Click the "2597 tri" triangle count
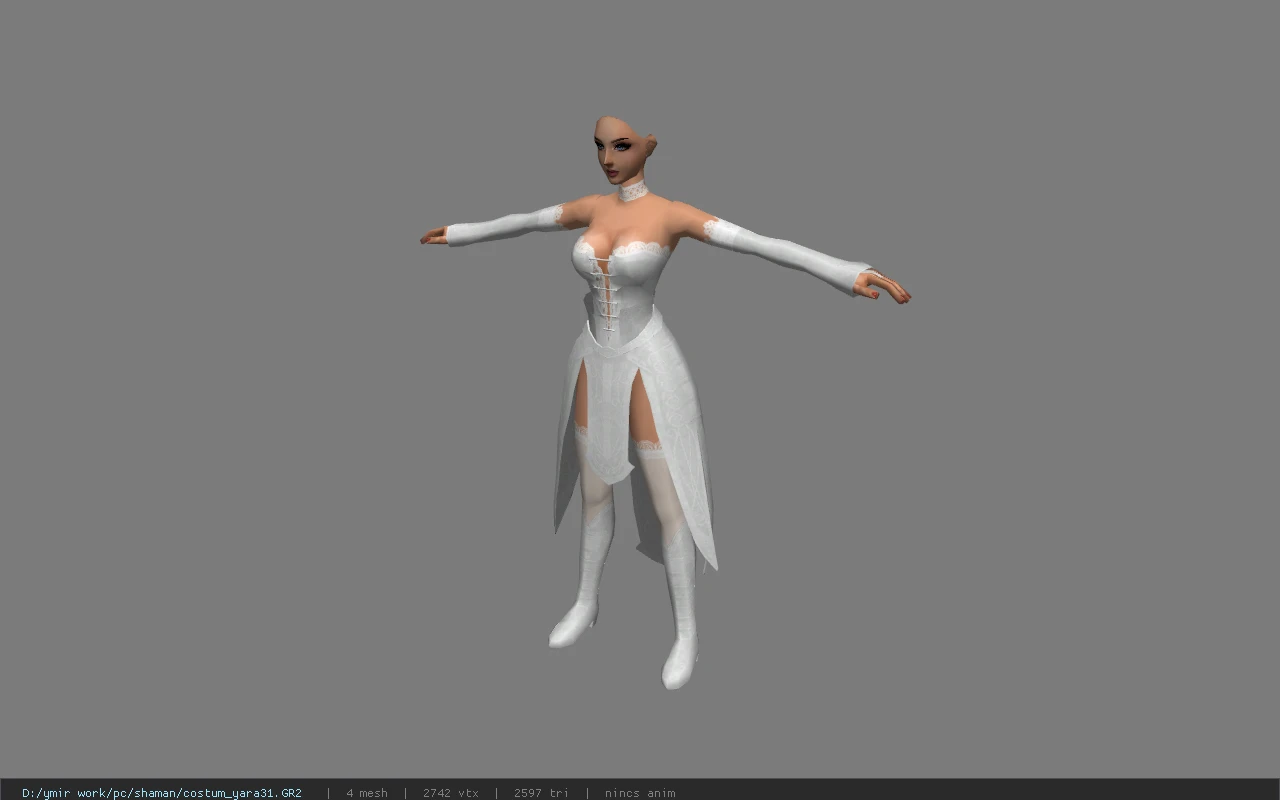Viewport: 1280px width, 800px height. coord(541,793)
